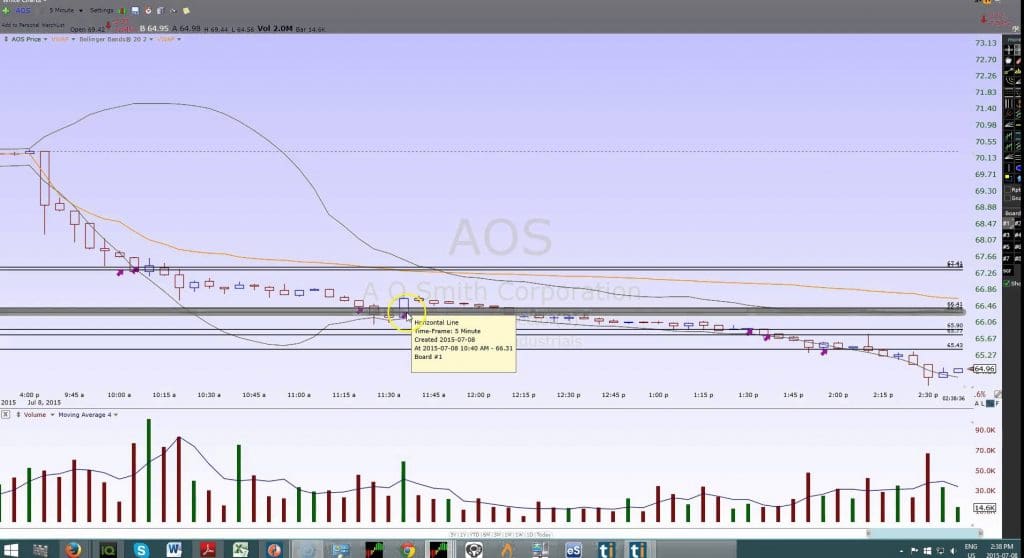Open Google Chrome from the taskbar
Image resolution: width=1024 pixels, height=558 pixels.
tap(408, 550)
